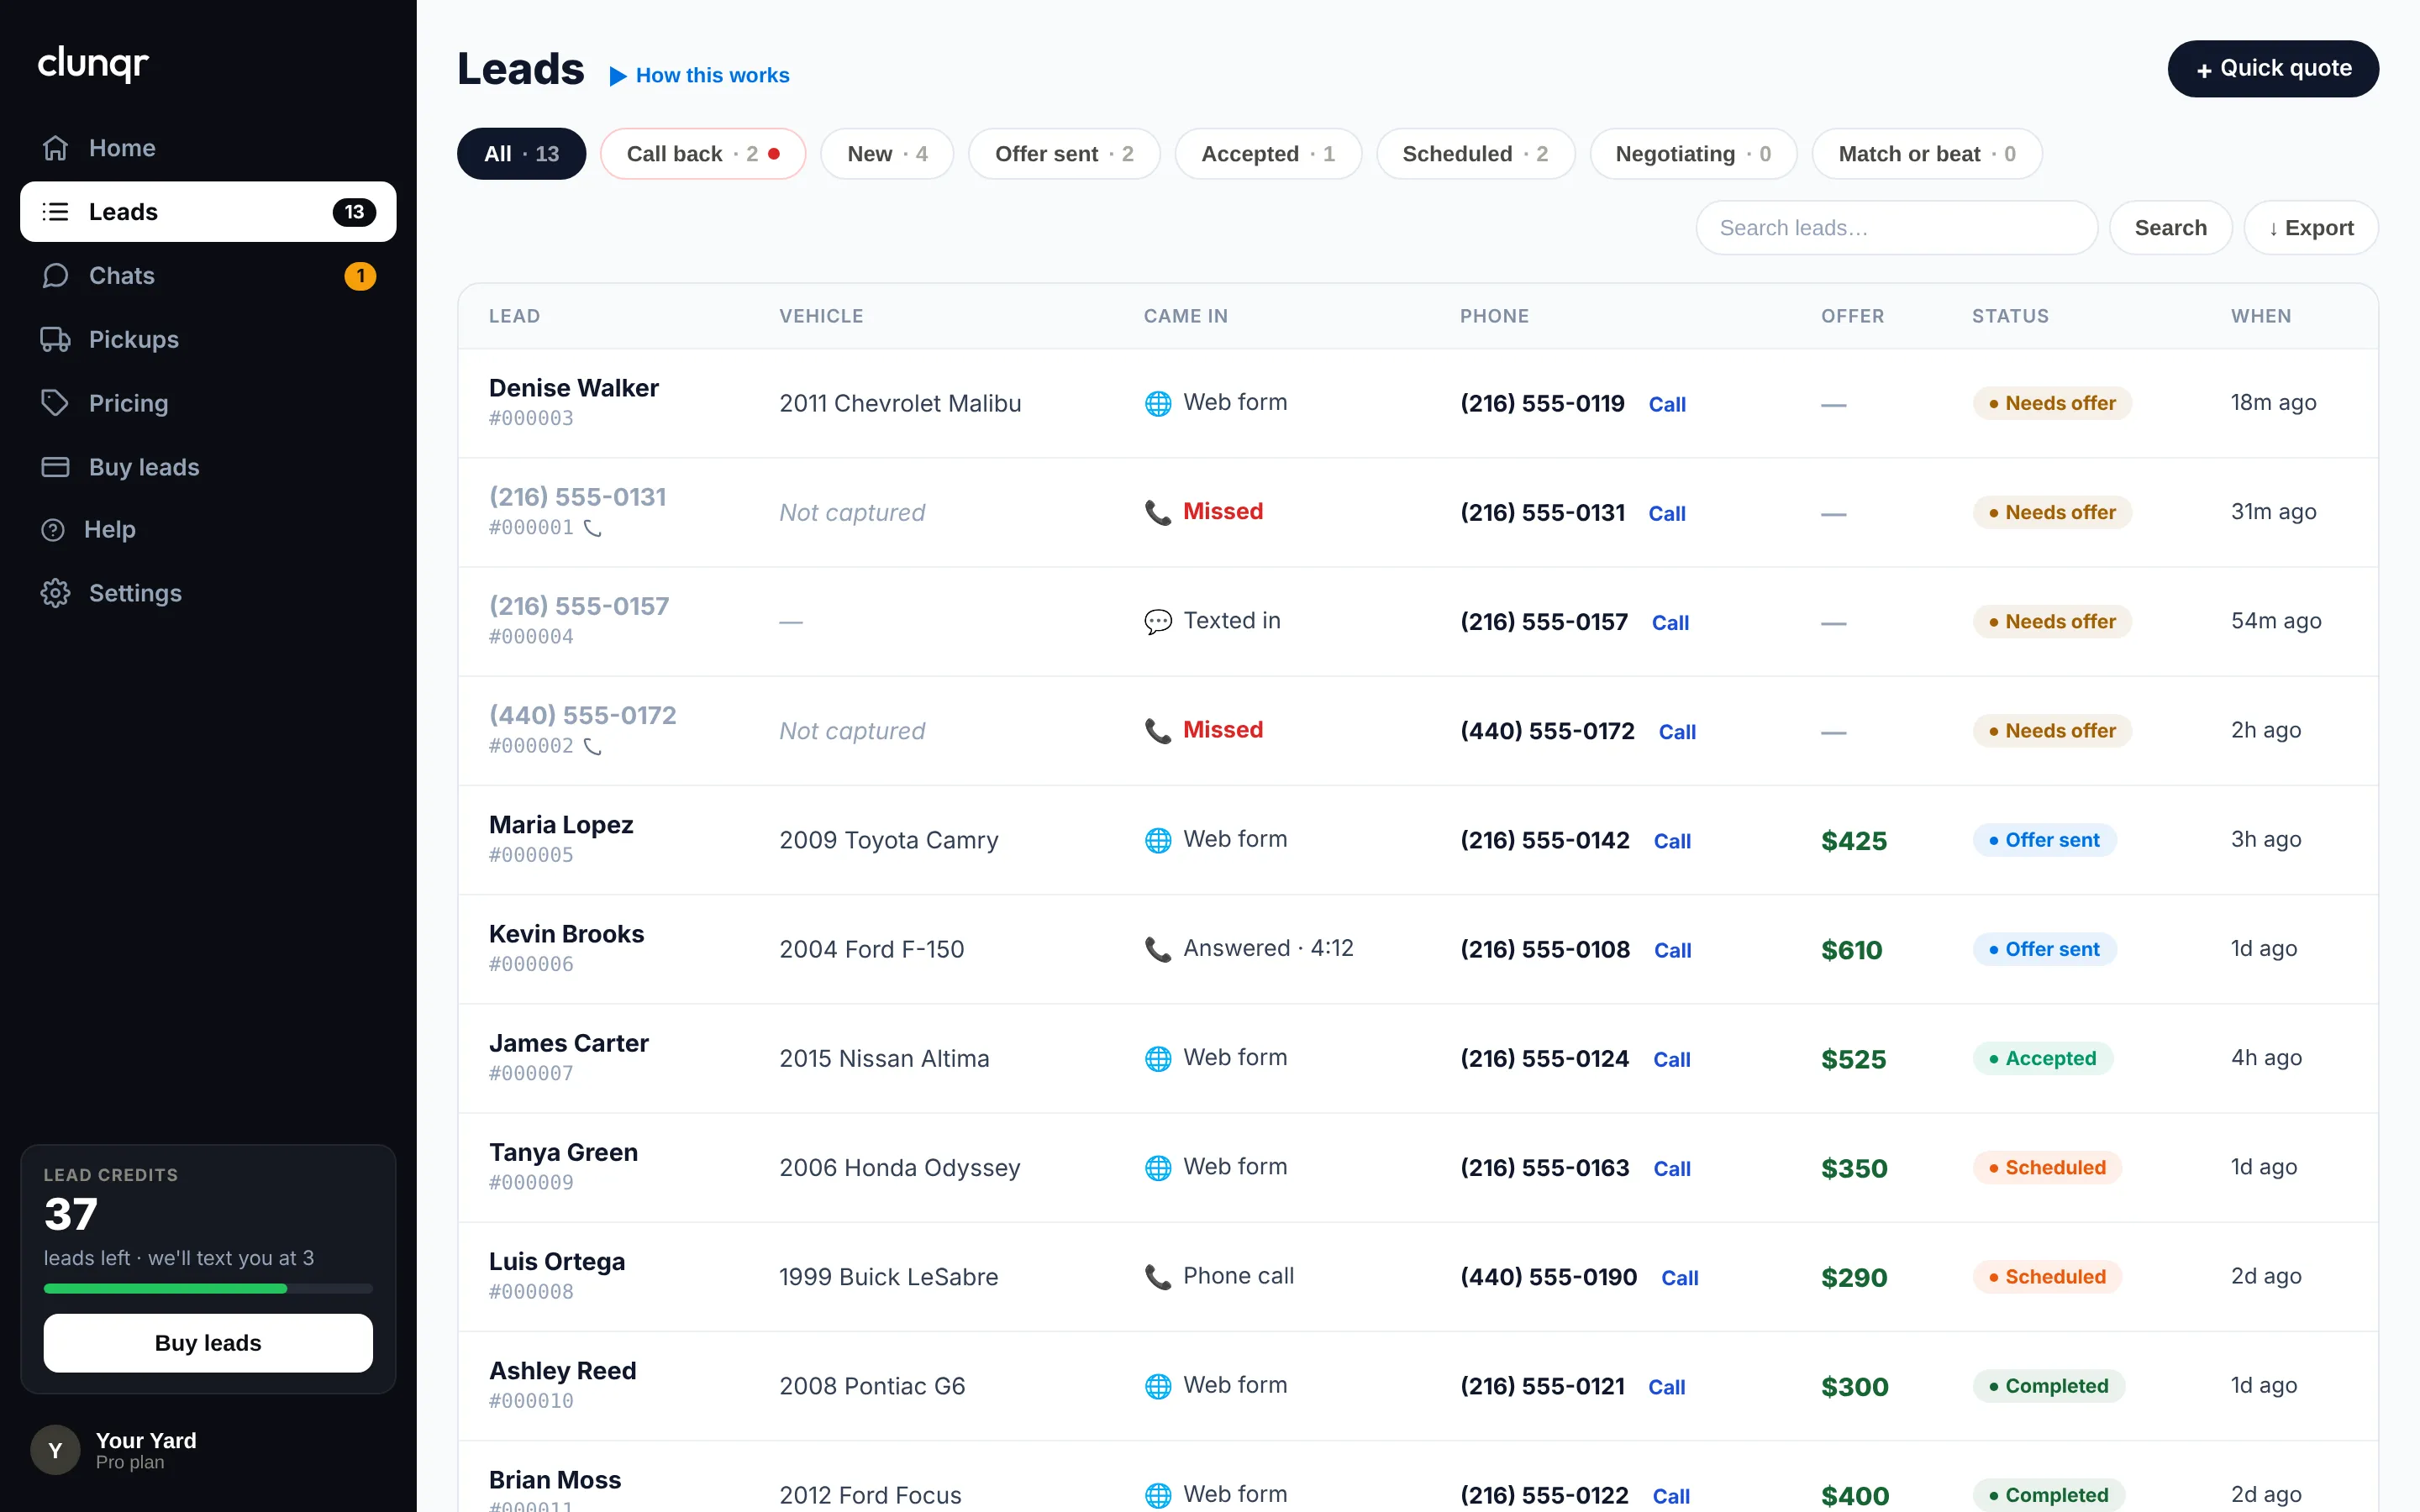Click small handset icon next to #000002
The image size is (2420, 1512).
tap(593, 747)
